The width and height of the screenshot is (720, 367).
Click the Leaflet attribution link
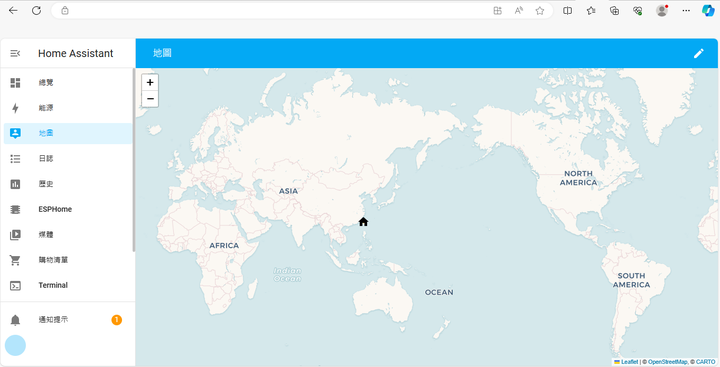click(629, 362)
